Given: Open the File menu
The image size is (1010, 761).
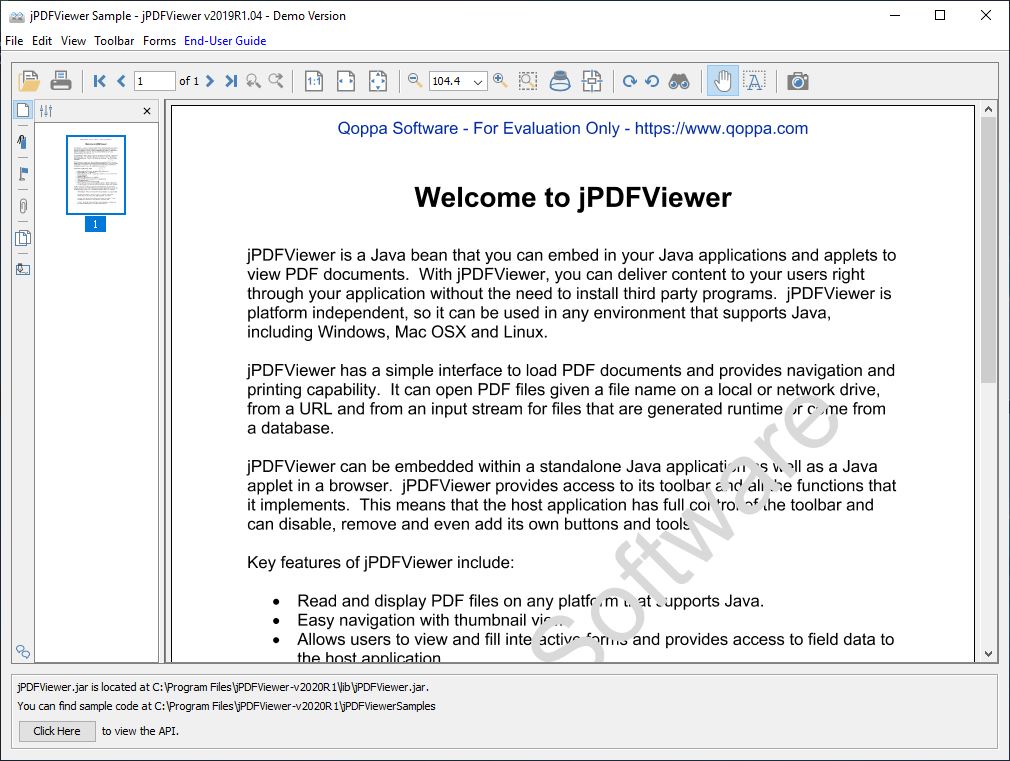Looking at the screenshot, I should coord(14,41).
